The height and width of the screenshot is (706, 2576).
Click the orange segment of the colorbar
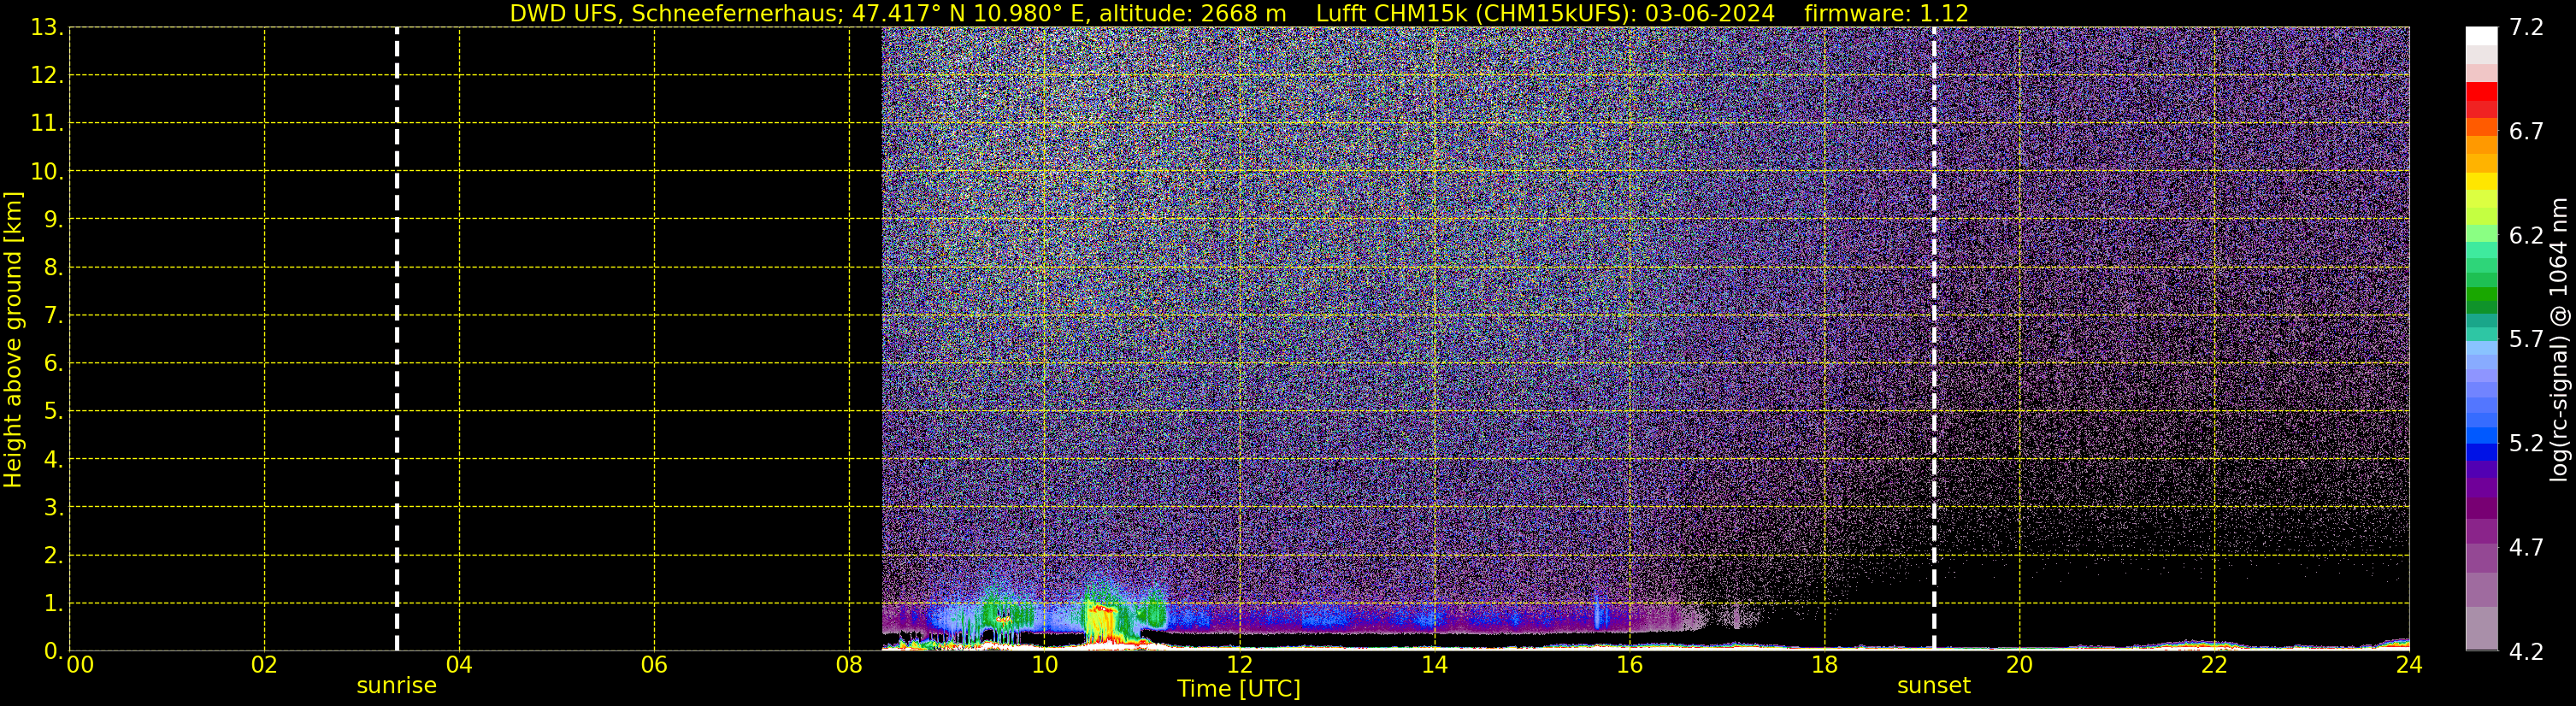point(2481,145)
